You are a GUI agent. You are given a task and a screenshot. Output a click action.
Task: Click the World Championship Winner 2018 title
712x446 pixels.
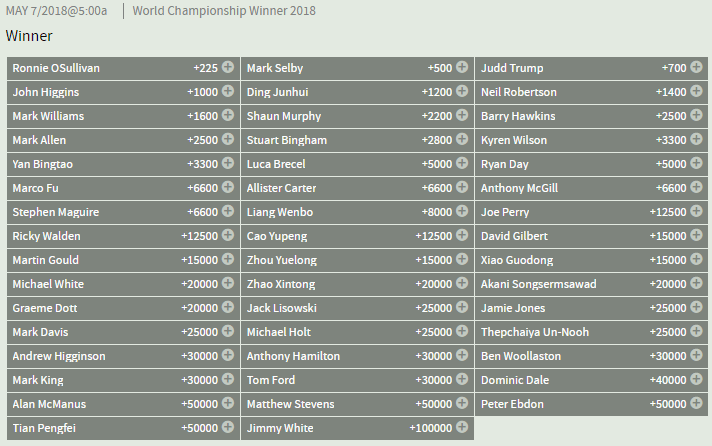point(225,11)
